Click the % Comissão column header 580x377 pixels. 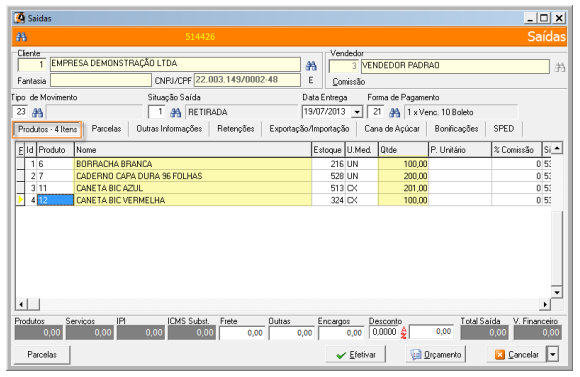(x=517, y=150)
